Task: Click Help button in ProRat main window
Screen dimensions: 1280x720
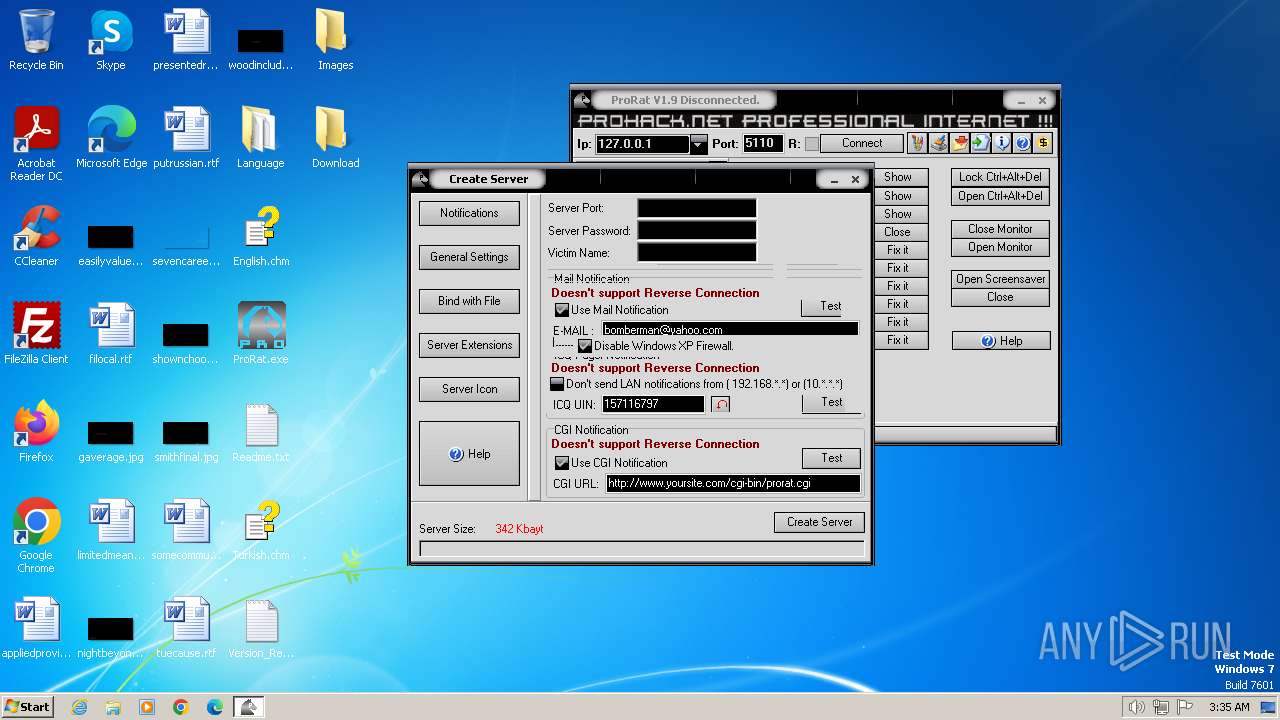Action: point(1001,341)
